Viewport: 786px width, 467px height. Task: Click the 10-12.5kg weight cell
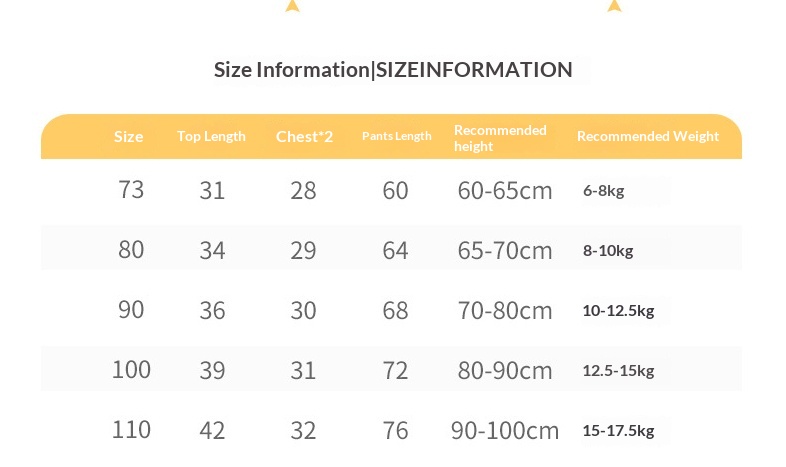618,311
